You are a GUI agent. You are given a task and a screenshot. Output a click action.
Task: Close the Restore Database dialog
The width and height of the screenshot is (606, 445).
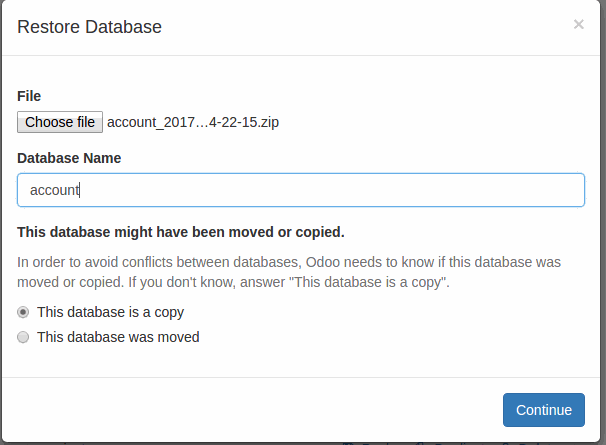point(578,25)
